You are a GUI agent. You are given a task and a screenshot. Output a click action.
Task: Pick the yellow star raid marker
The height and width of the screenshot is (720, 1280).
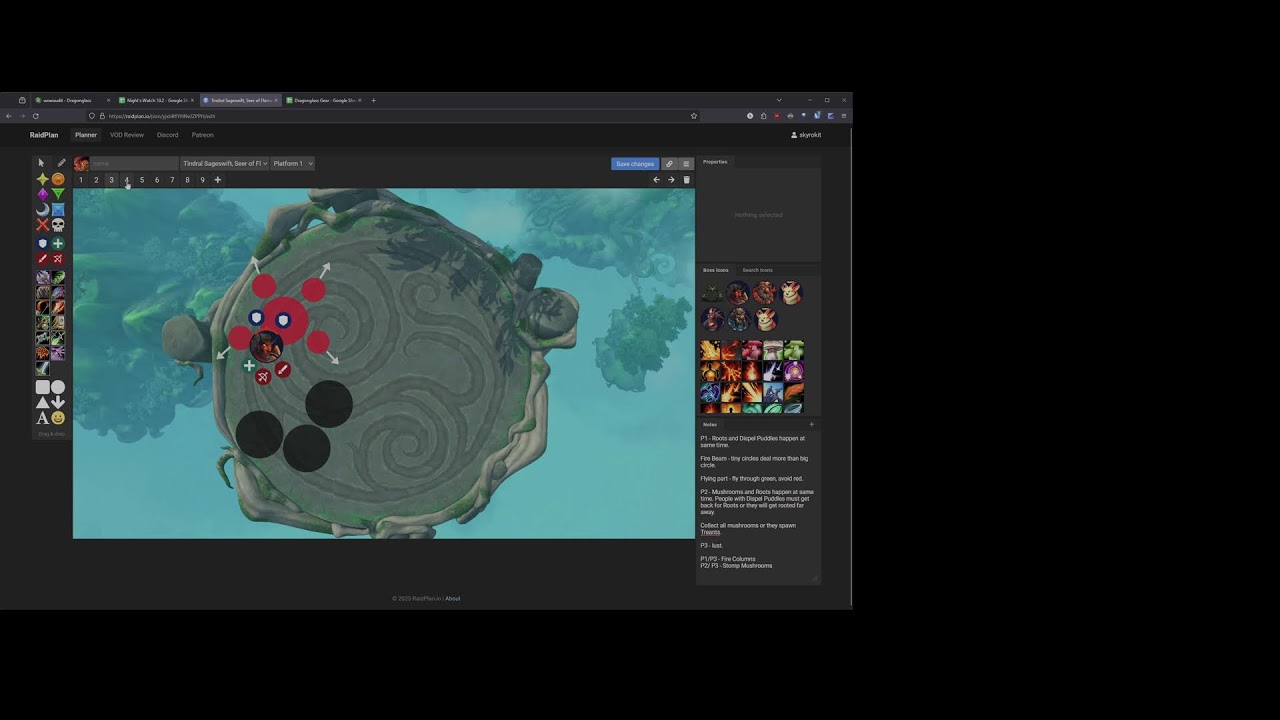coord(42,179)
